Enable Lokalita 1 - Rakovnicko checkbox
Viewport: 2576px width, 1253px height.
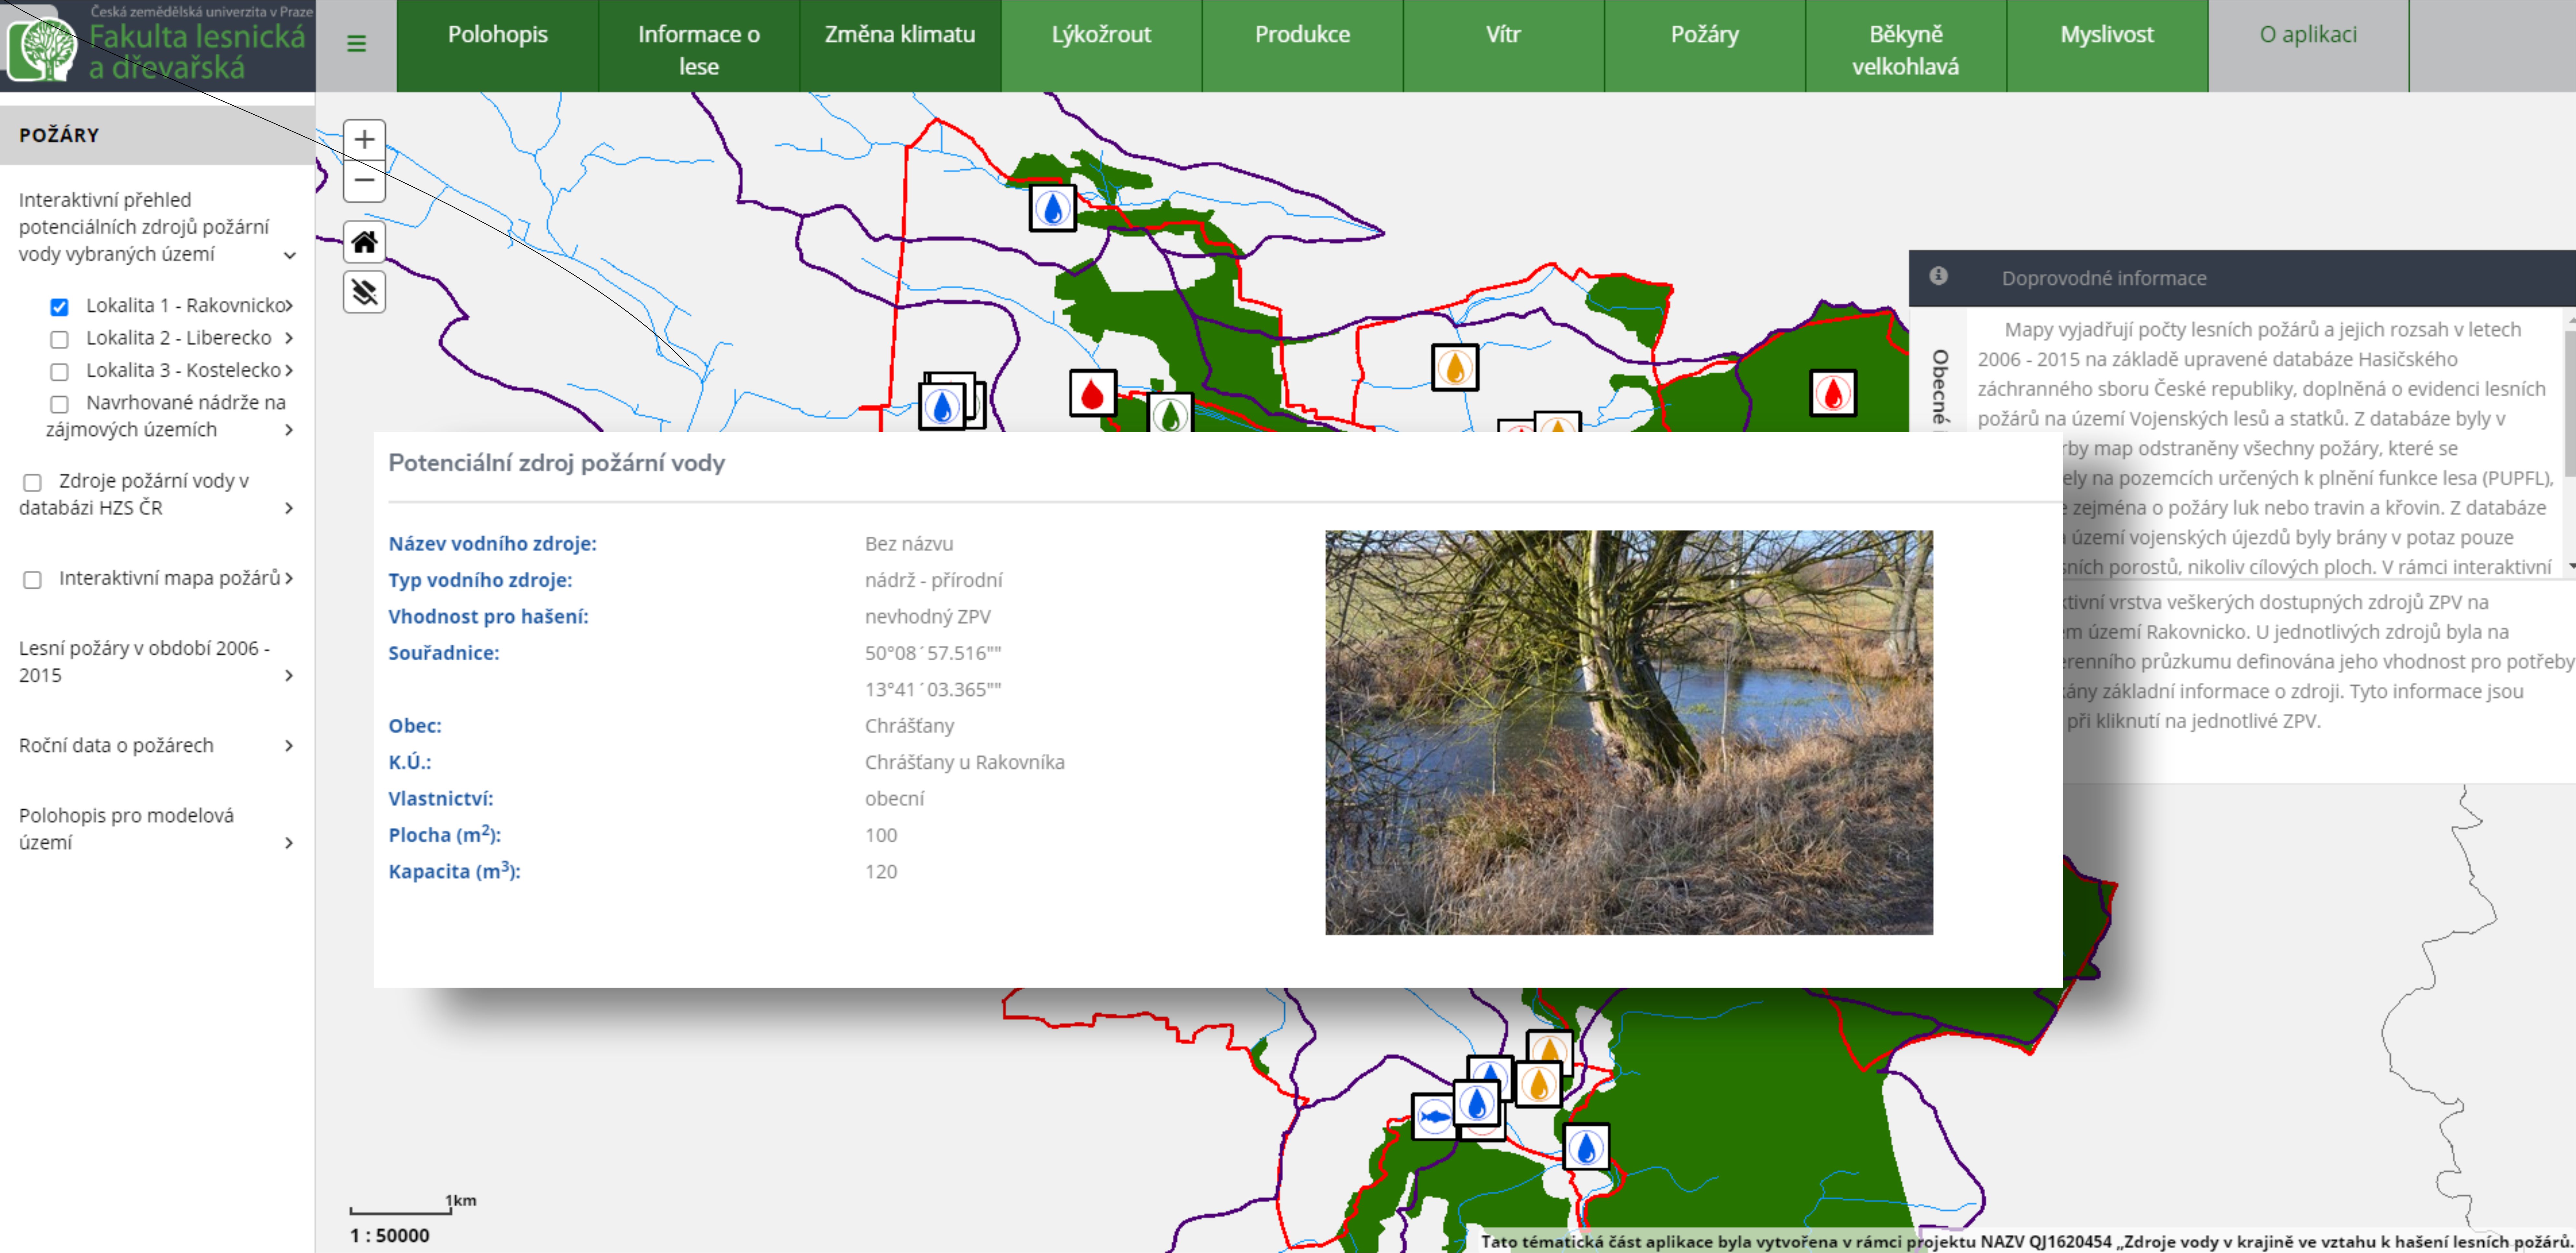coord(59,307)
